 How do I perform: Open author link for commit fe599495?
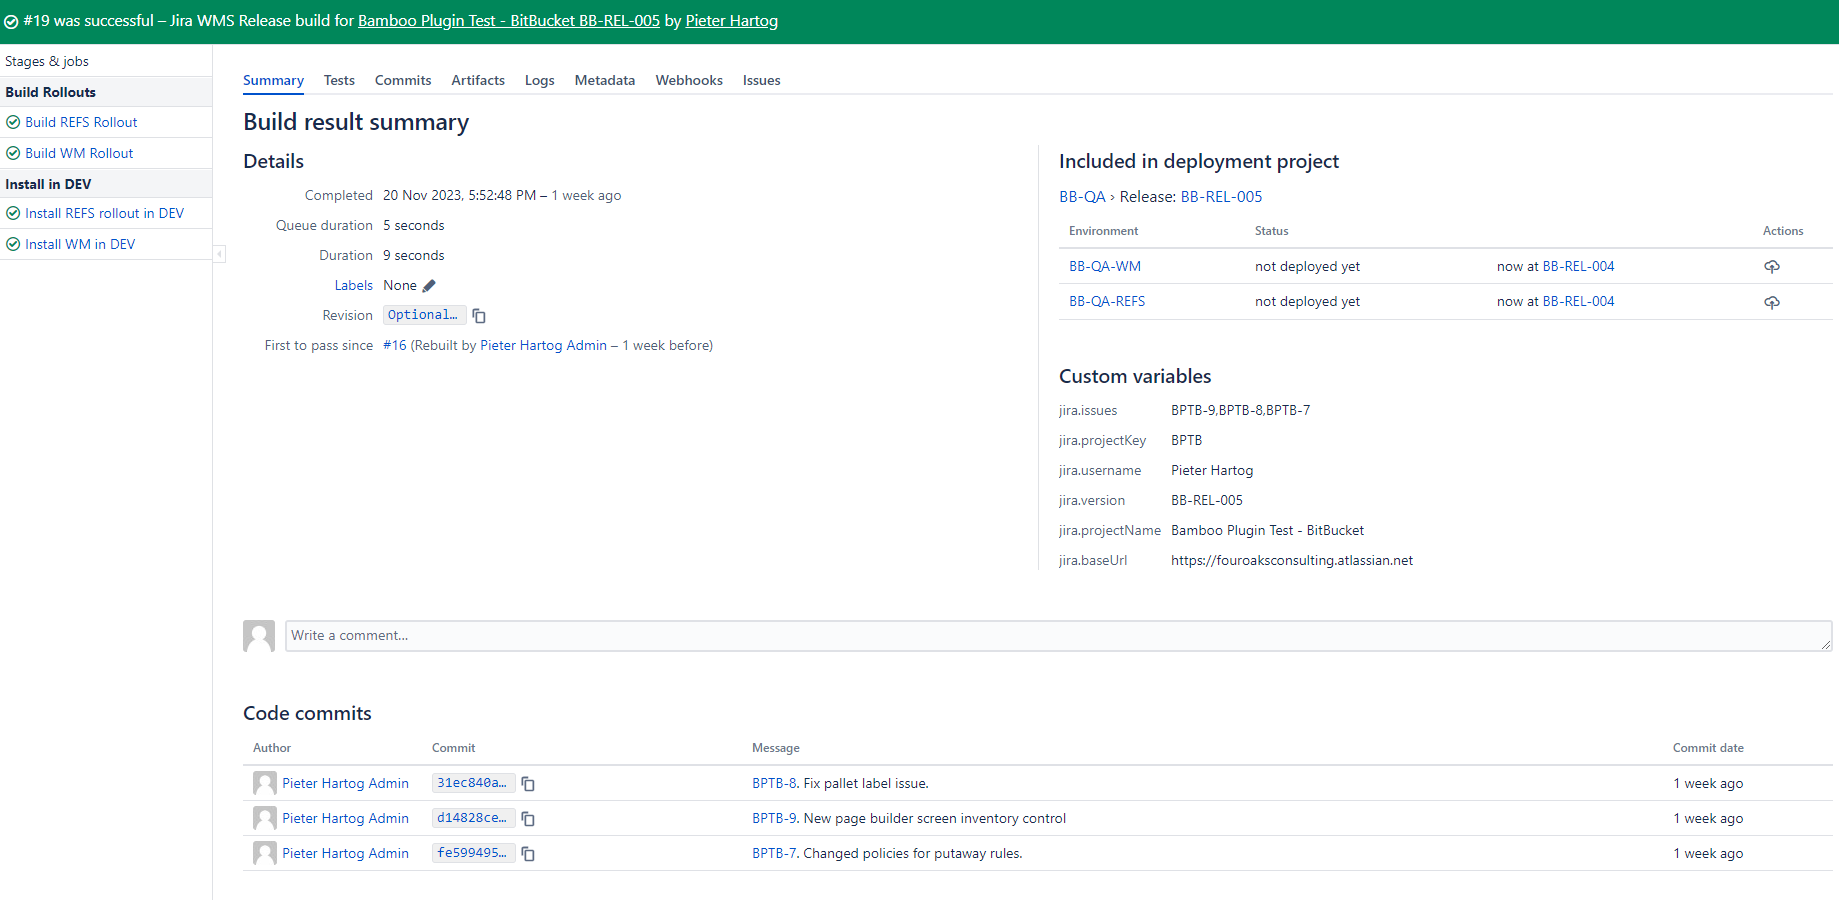[x=345, y=853]
